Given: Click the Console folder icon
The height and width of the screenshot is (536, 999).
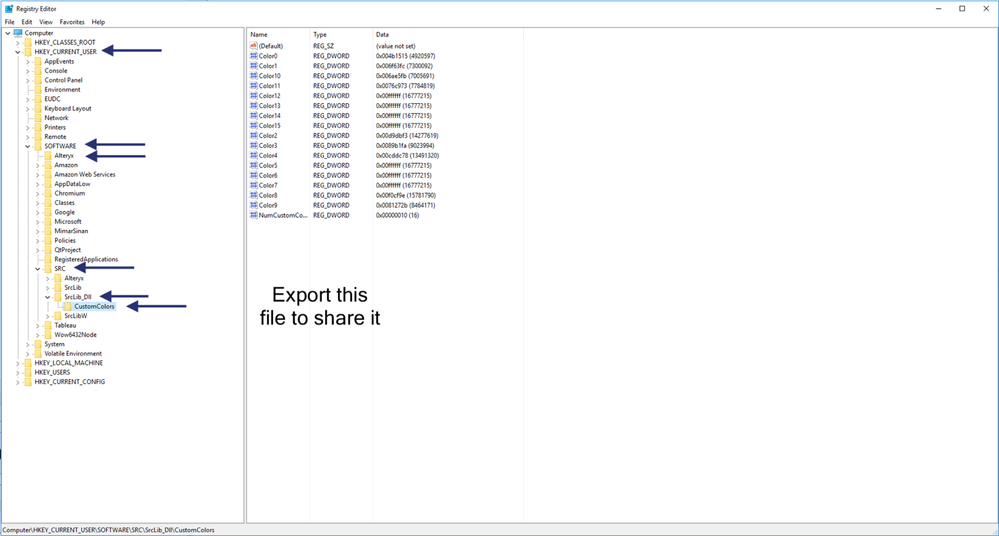Looking at the screenshot, I should tap(38, 71).
